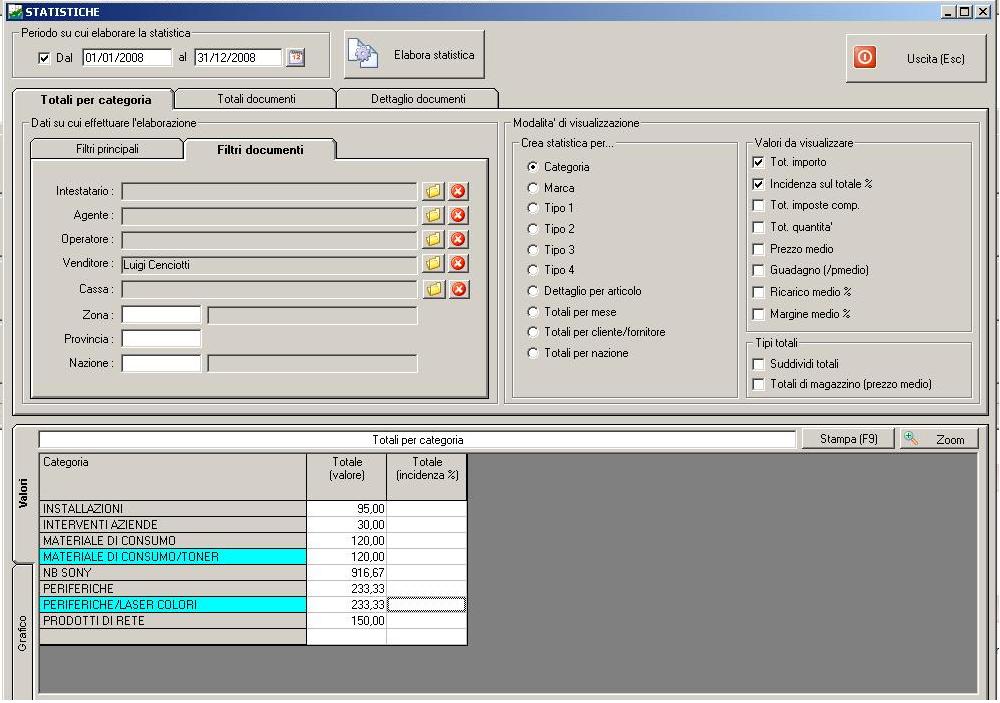Select the Marca radio option
This screenshot has height=703, width=1000.
[x=533, y=188]
